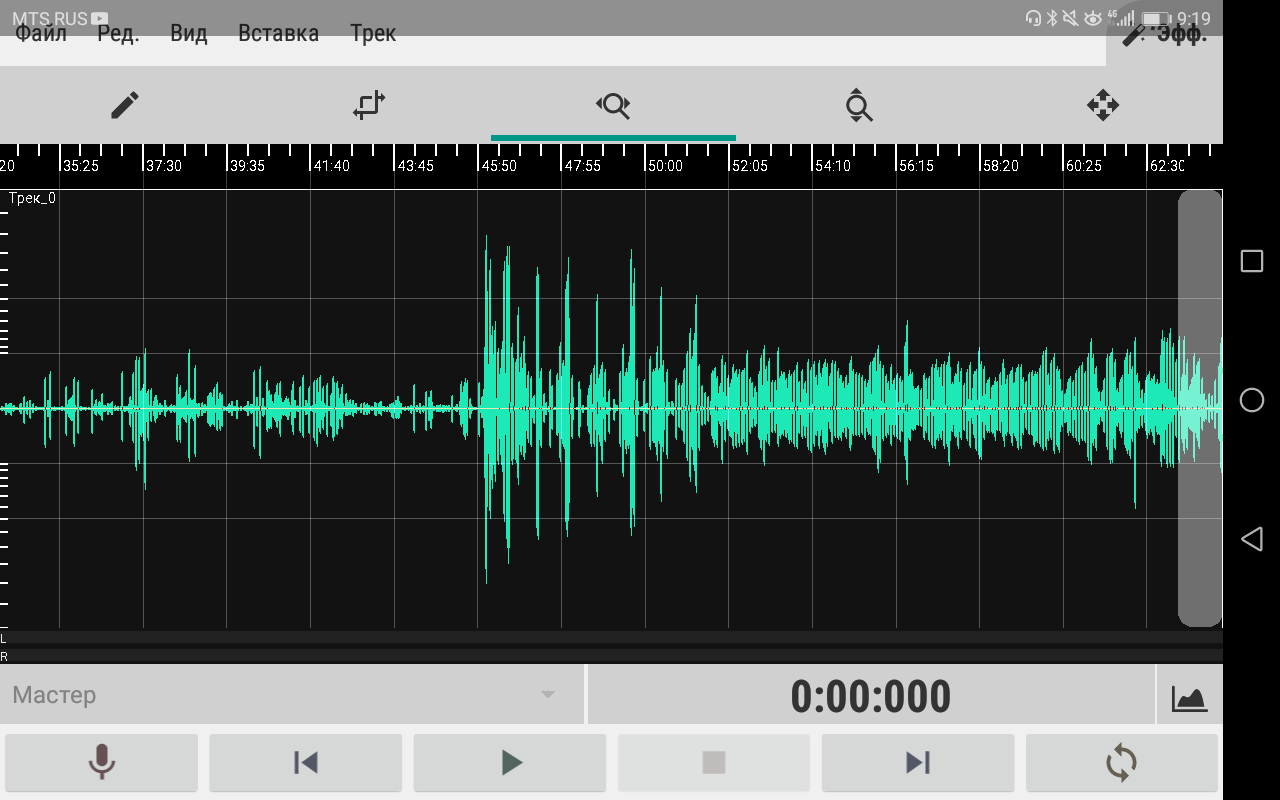Click the 37:30 mark on the timeline
1280x800 pixels.
163,166
